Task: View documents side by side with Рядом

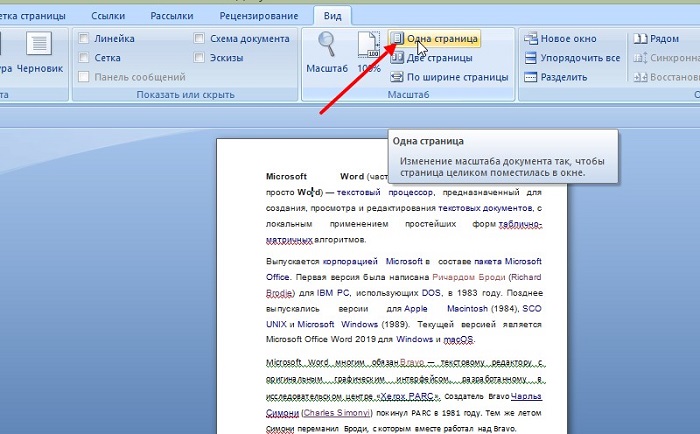Action: pos(656,38)
